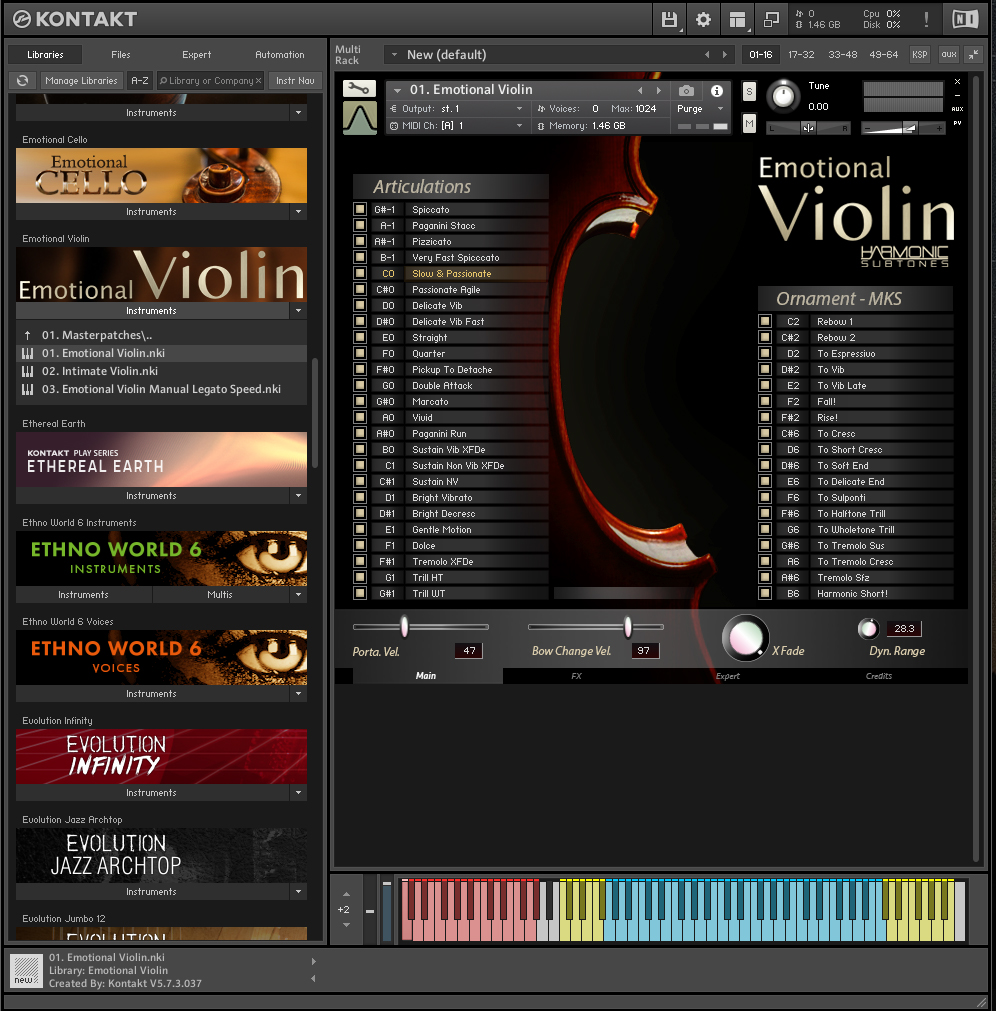Toggle the Spiccato articulation checkbox
Viewport: 996px width, 1011px height.
coord(360,209)
